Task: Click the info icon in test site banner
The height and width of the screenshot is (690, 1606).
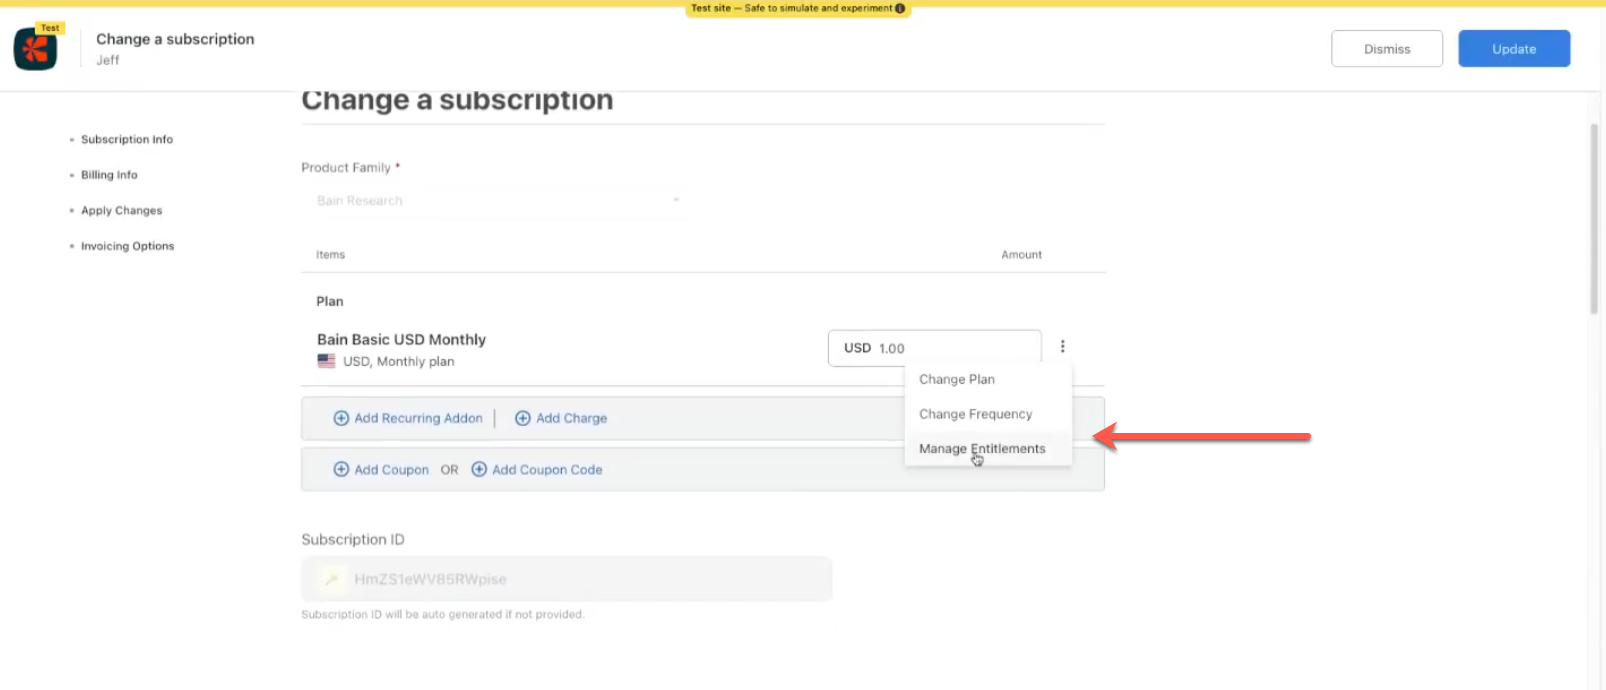Action: click(900, 8)
